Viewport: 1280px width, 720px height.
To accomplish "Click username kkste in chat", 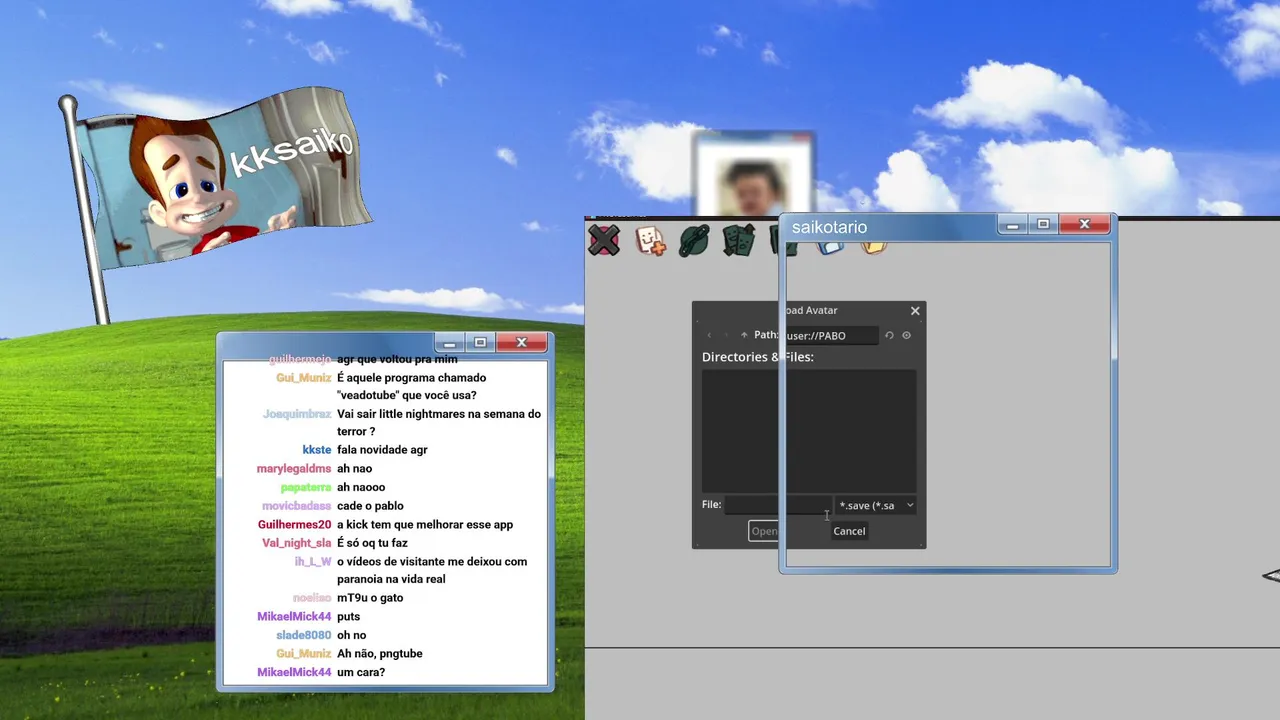I will pos(316,450).
